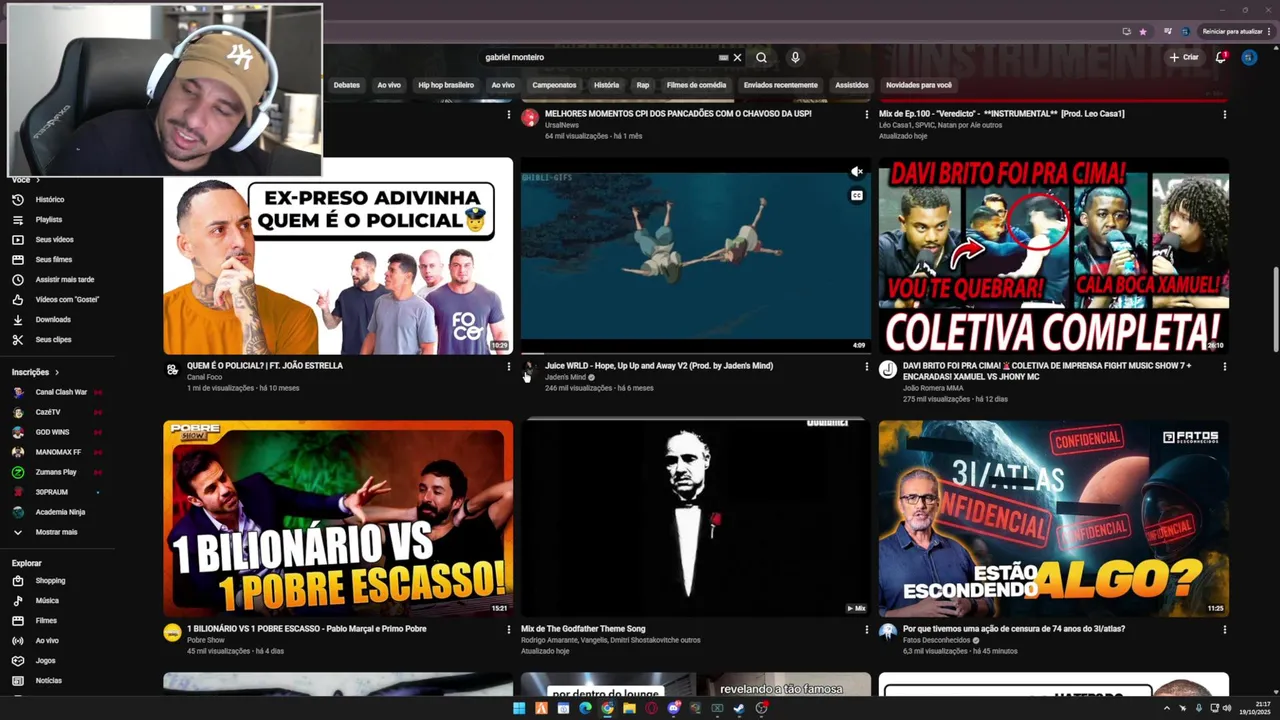Show hidden system tray icons
Viewport: 1280px width, 720px height.
[x=1166, y=708]
